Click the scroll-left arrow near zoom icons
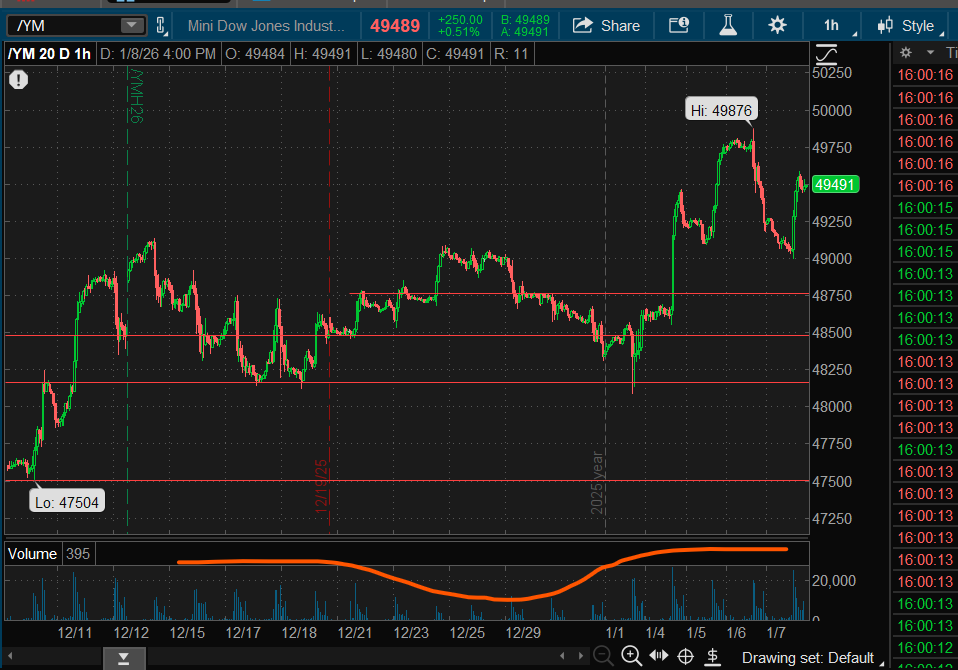Image resolution: width=958 pixels, height=670 pixels. 562,656
